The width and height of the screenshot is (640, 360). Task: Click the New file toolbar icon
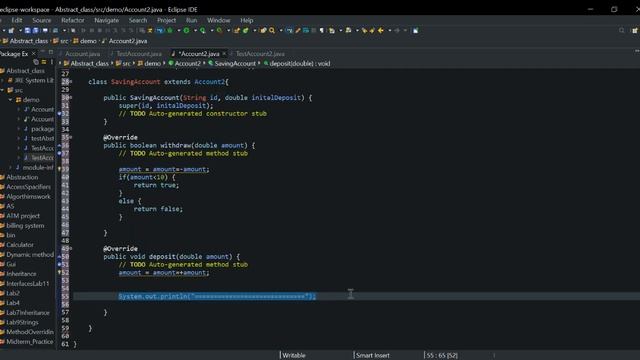click(11, 31)
